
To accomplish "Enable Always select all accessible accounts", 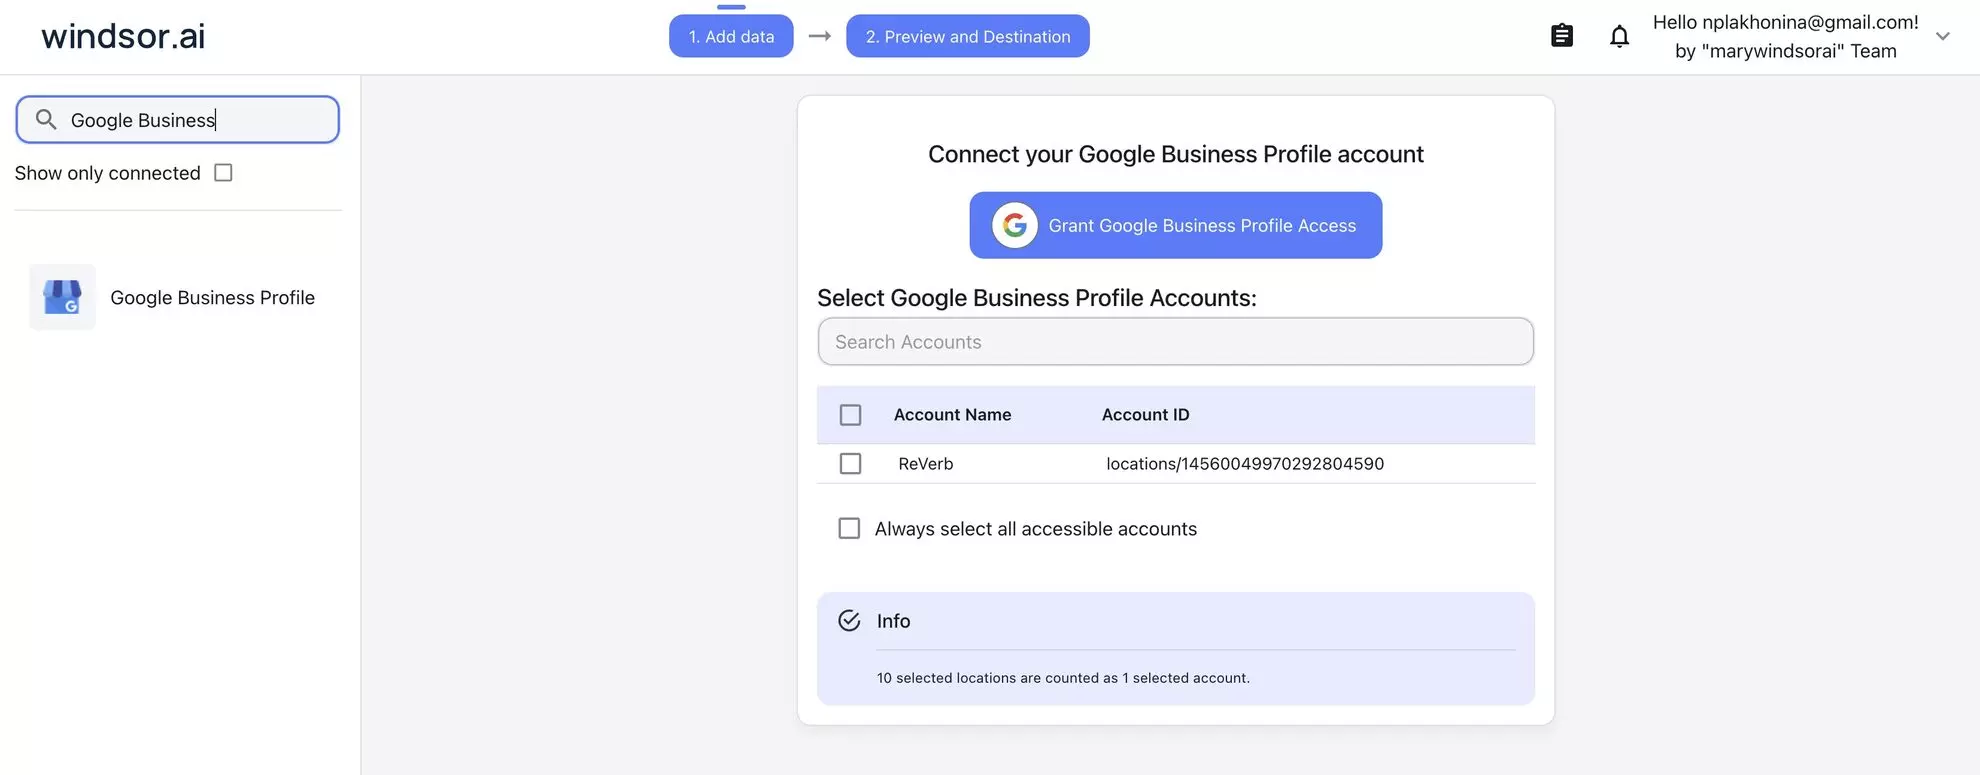I will point(849,528).
